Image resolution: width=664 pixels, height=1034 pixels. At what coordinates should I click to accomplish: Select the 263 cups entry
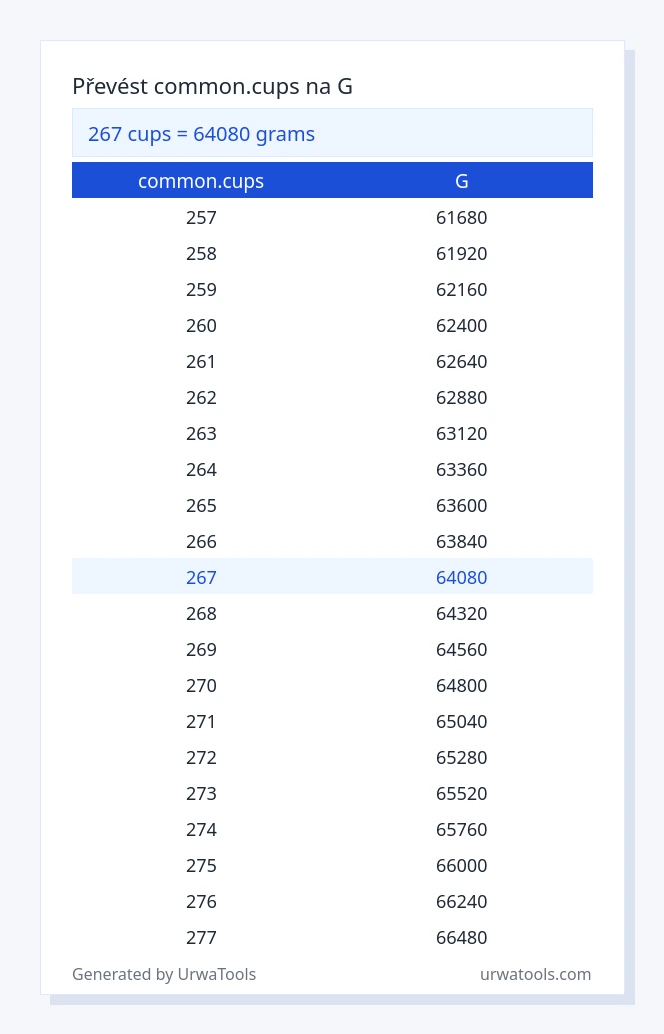(x=201, y=433)
